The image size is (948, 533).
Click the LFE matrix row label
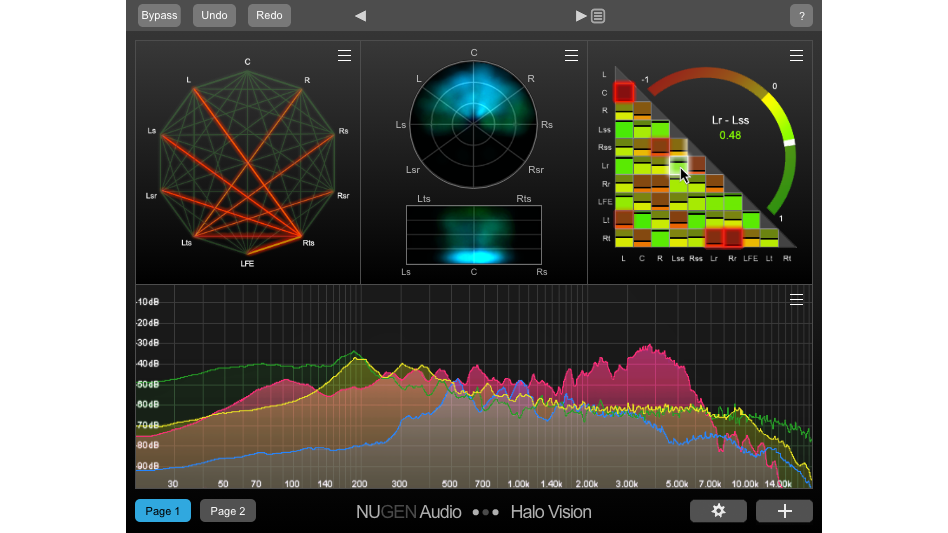pos(605,202)
